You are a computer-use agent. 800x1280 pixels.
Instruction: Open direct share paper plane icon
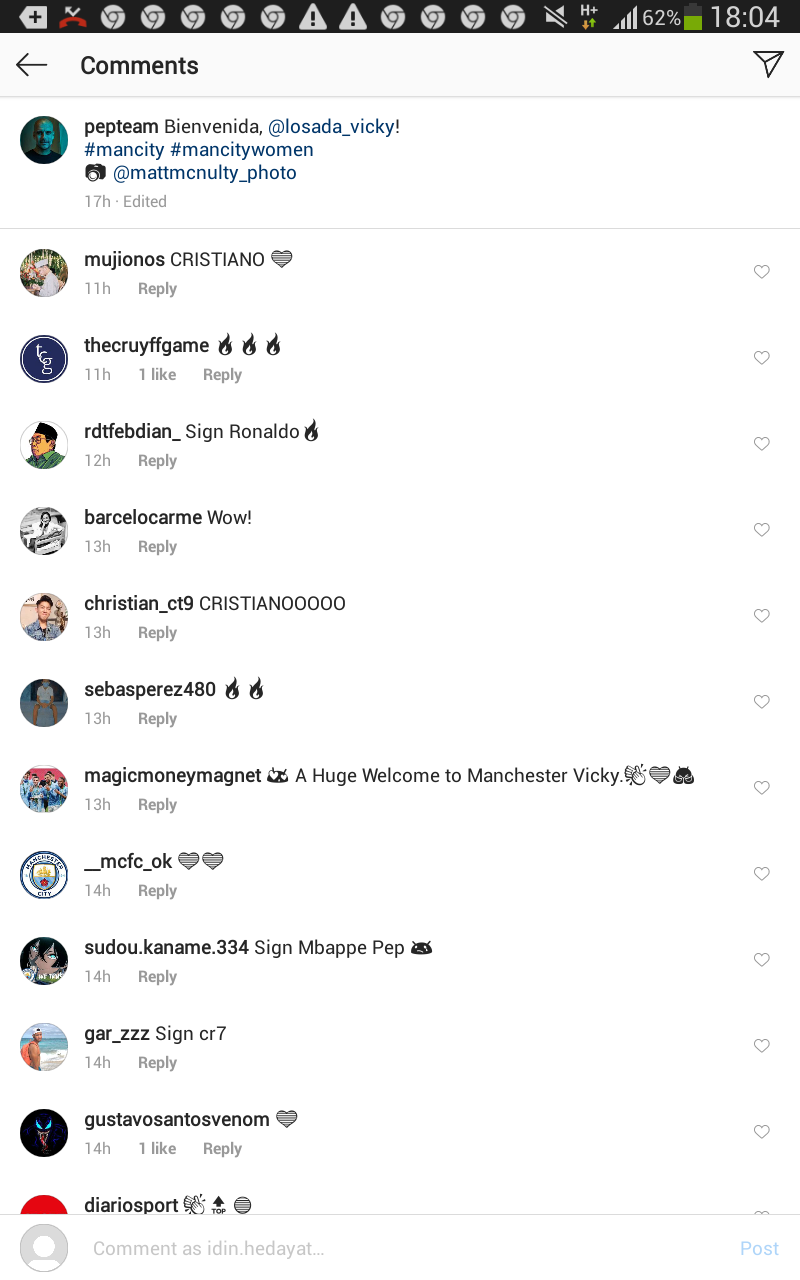coord(768,64)
